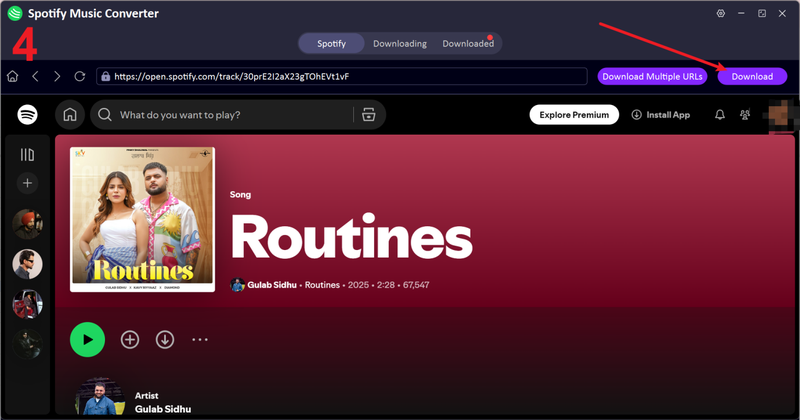
Task: Go to browser home page icon
Action: [x=13, y=76]
